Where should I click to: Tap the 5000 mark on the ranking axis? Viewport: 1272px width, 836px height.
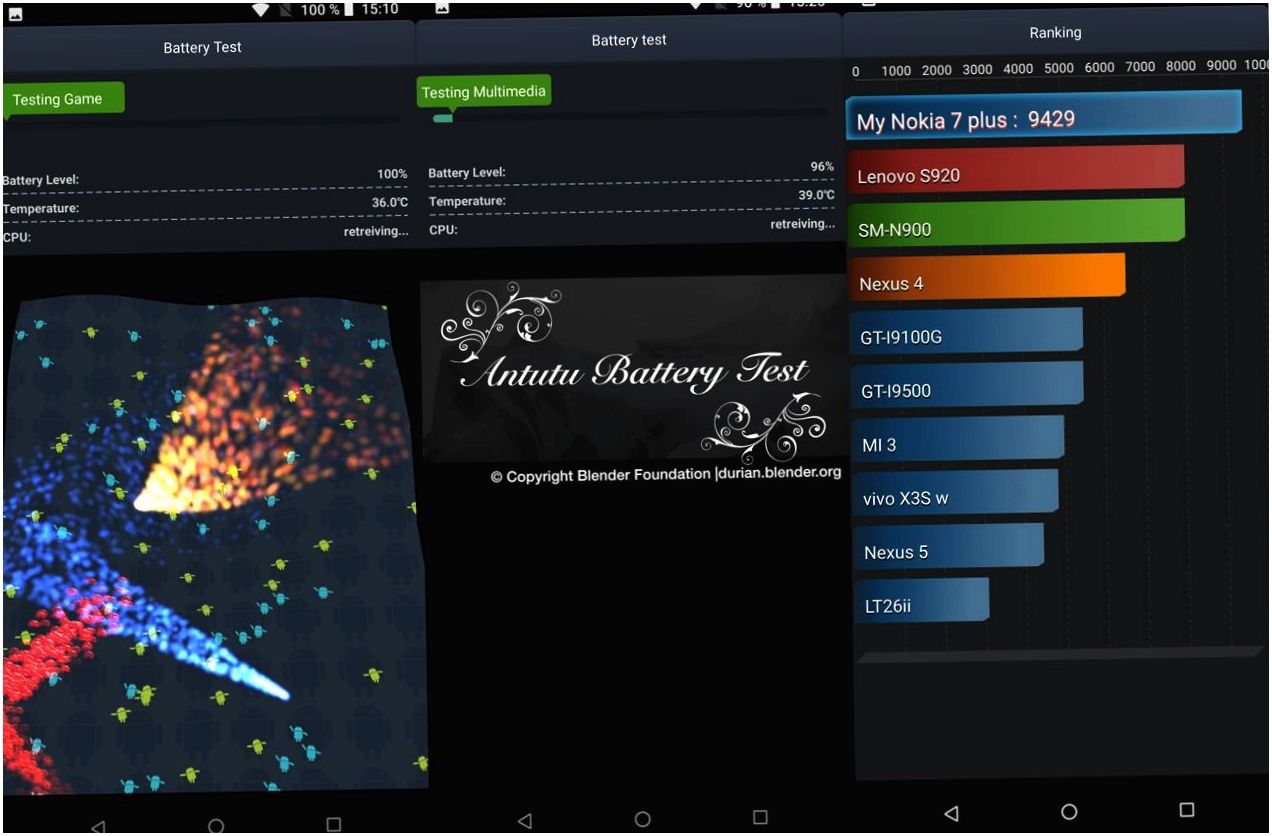pos(1058,69)
